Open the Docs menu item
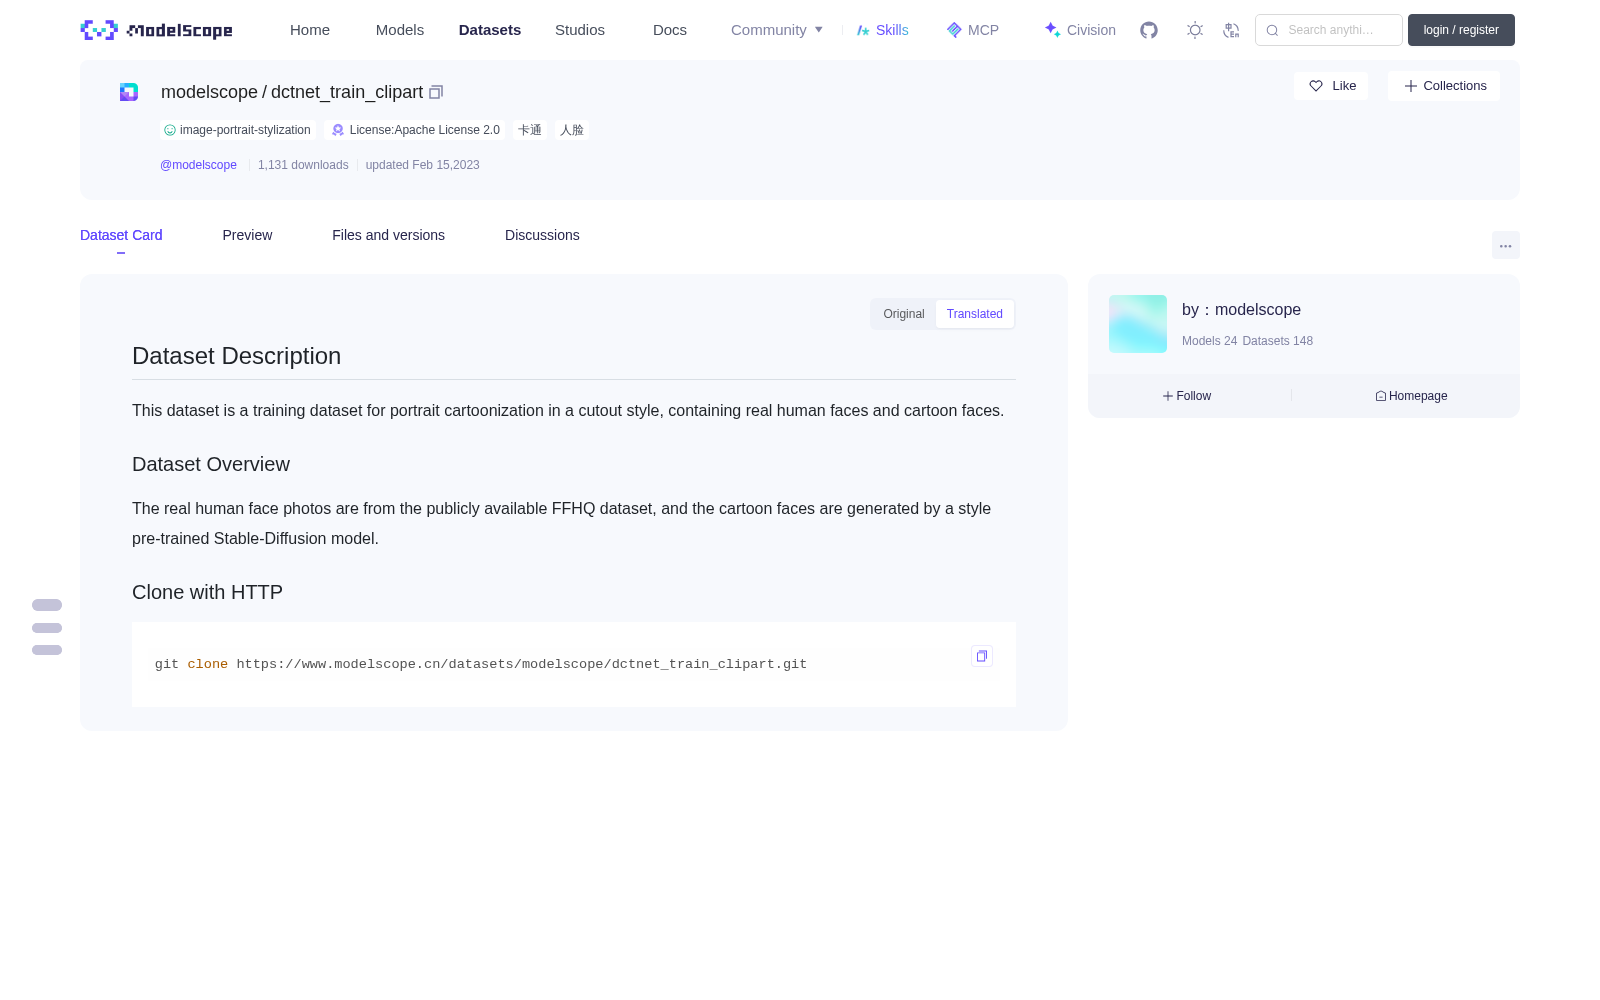Image resolution: width=1600 pixels, height=1000 pixels. point(670,30)
